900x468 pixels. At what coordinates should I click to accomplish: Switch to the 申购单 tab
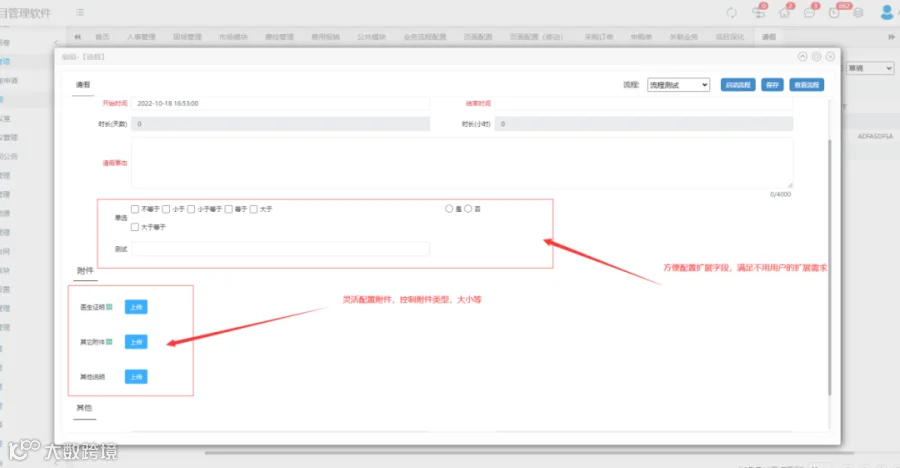641,37
